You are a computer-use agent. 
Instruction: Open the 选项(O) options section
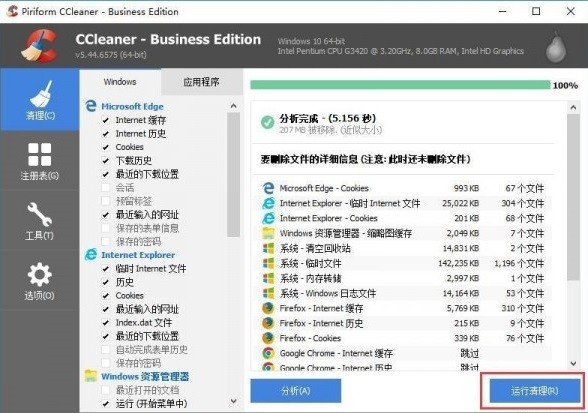point(40,281)
